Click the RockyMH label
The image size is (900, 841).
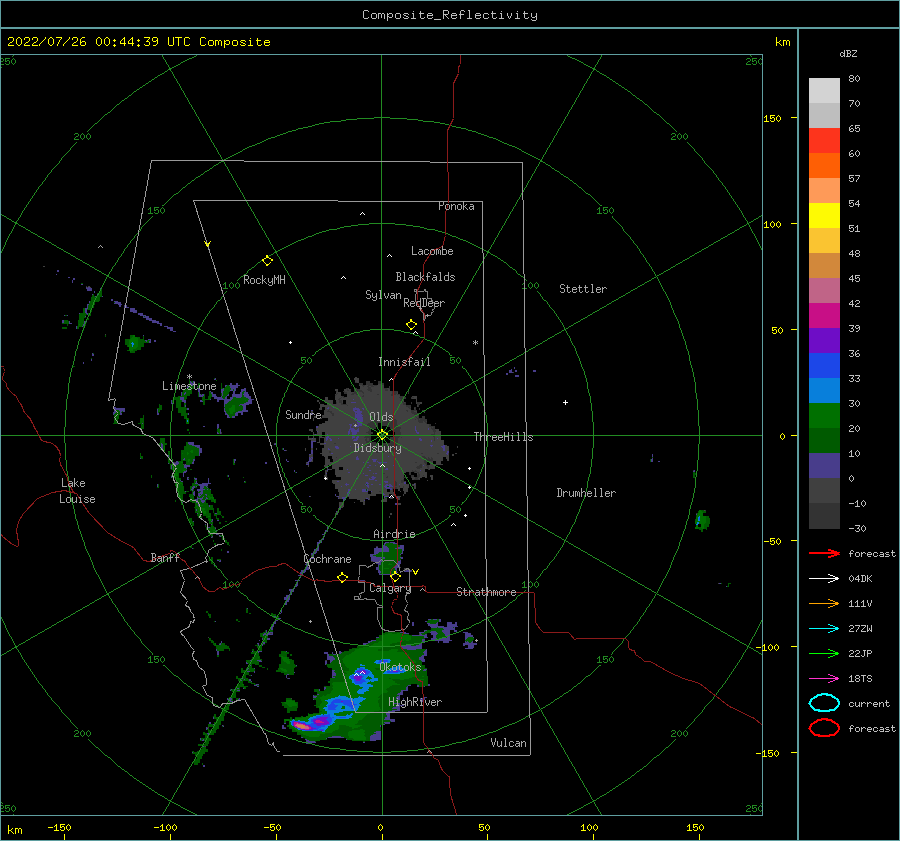point(264,280)
